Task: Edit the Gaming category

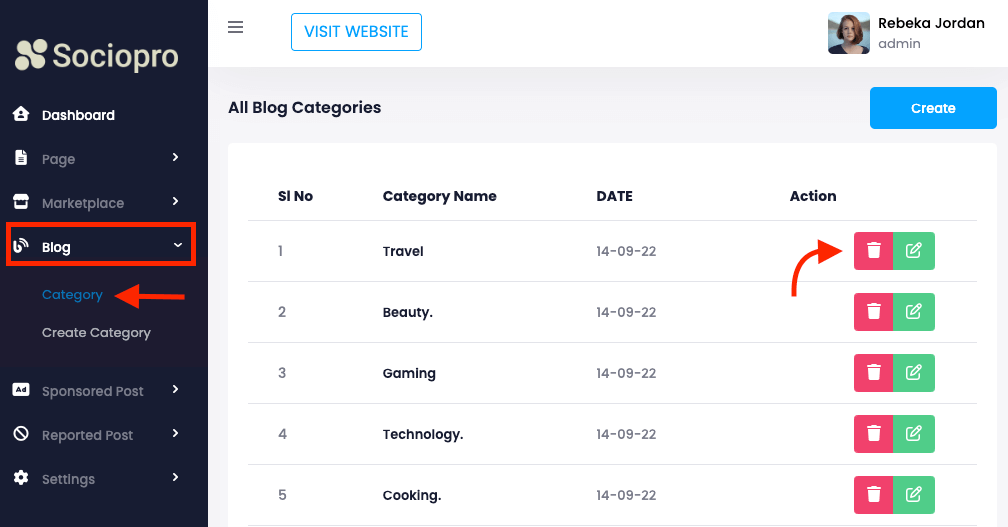Action: click(914, 373)
